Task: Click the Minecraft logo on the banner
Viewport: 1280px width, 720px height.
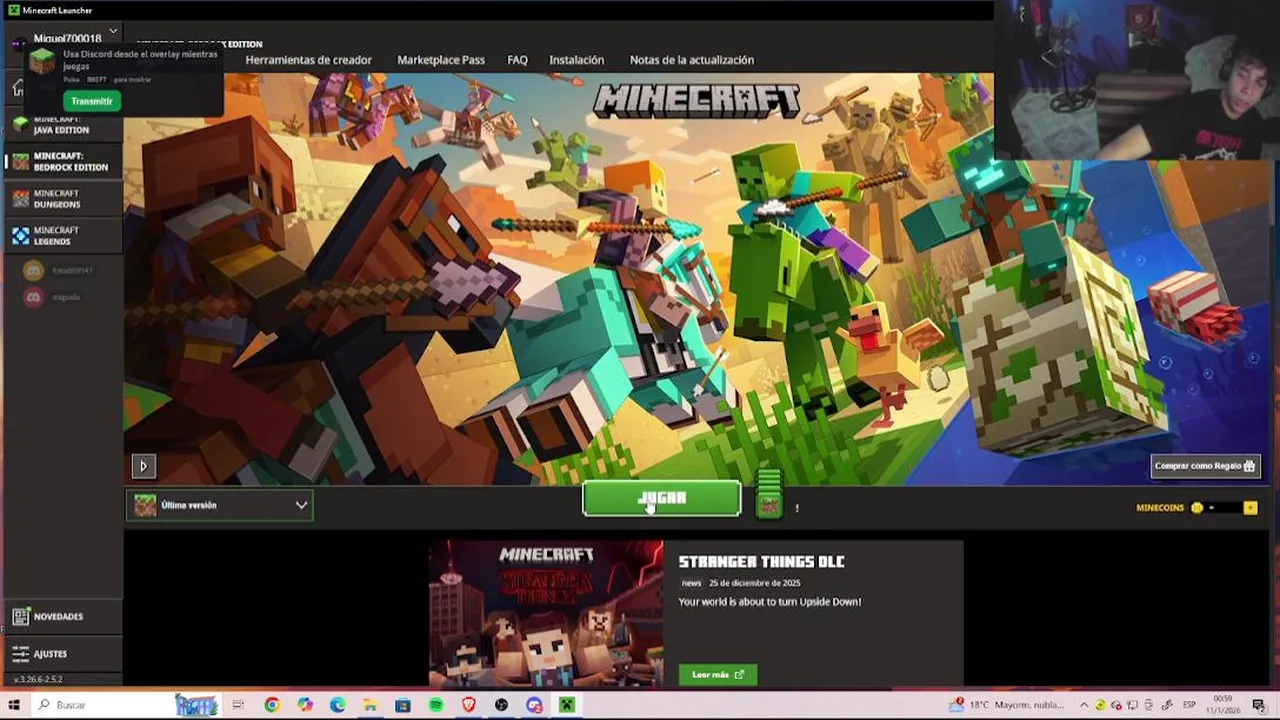Action: click(697, 101)
